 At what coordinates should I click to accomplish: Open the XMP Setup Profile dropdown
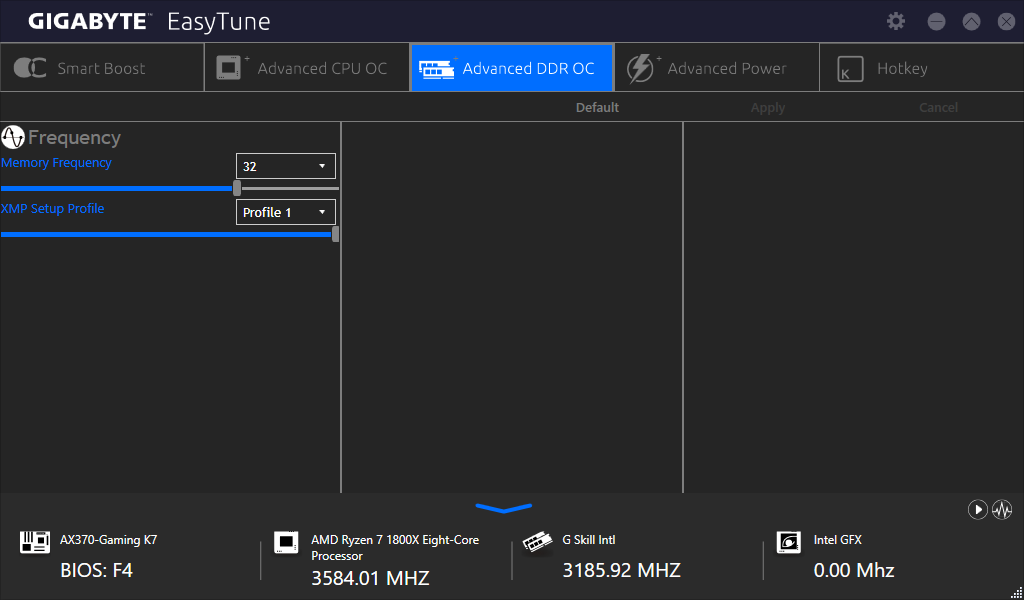tap(286, 212)
